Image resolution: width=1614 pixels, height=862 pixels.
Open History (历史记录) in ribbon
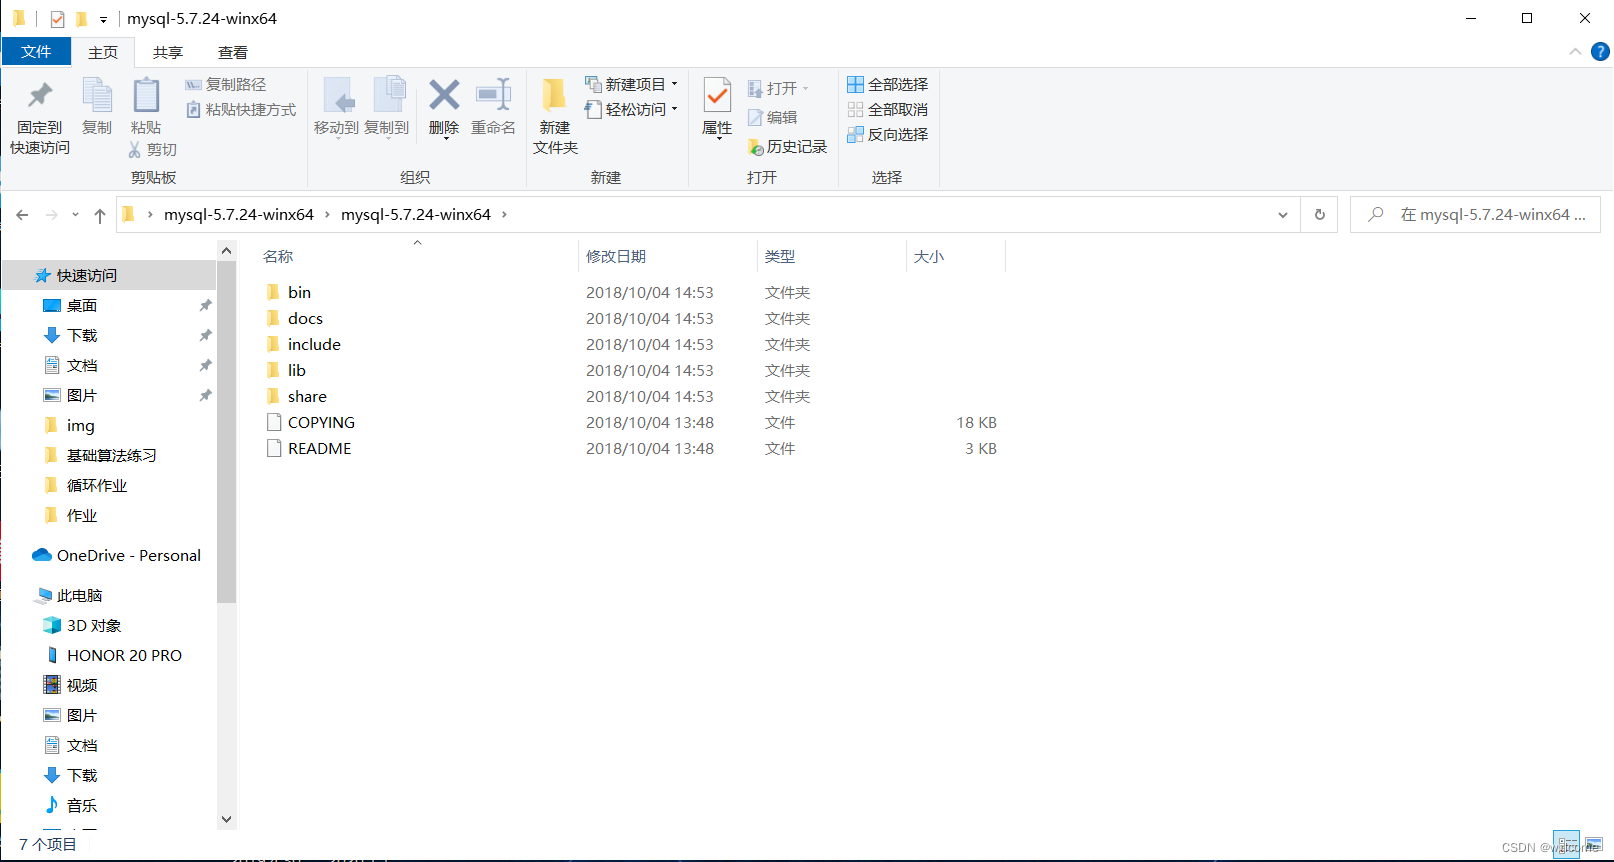point(787,146)
